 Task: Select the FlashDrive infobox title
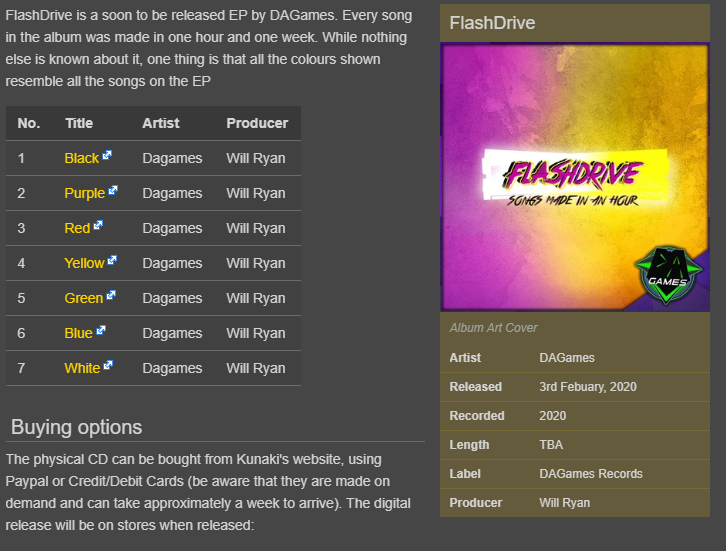[492, 23]
